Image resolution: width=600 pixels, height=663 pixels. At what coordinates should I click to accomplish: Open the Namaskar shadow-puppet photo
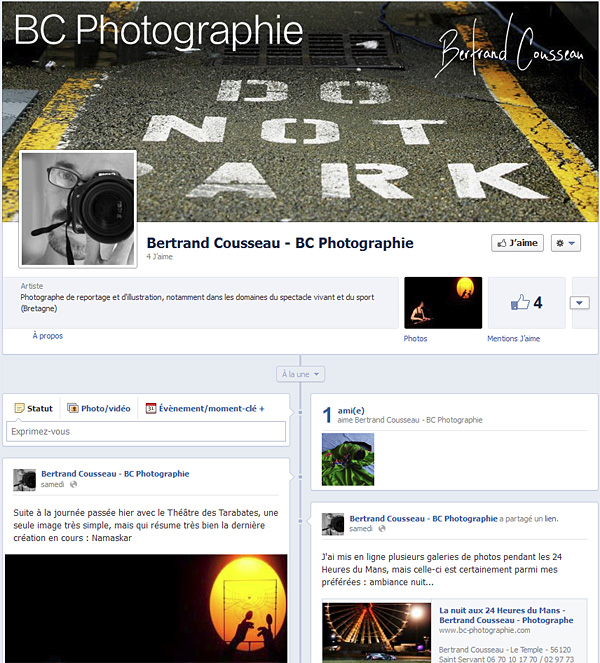pyautogui.click(x=146, y=608)
